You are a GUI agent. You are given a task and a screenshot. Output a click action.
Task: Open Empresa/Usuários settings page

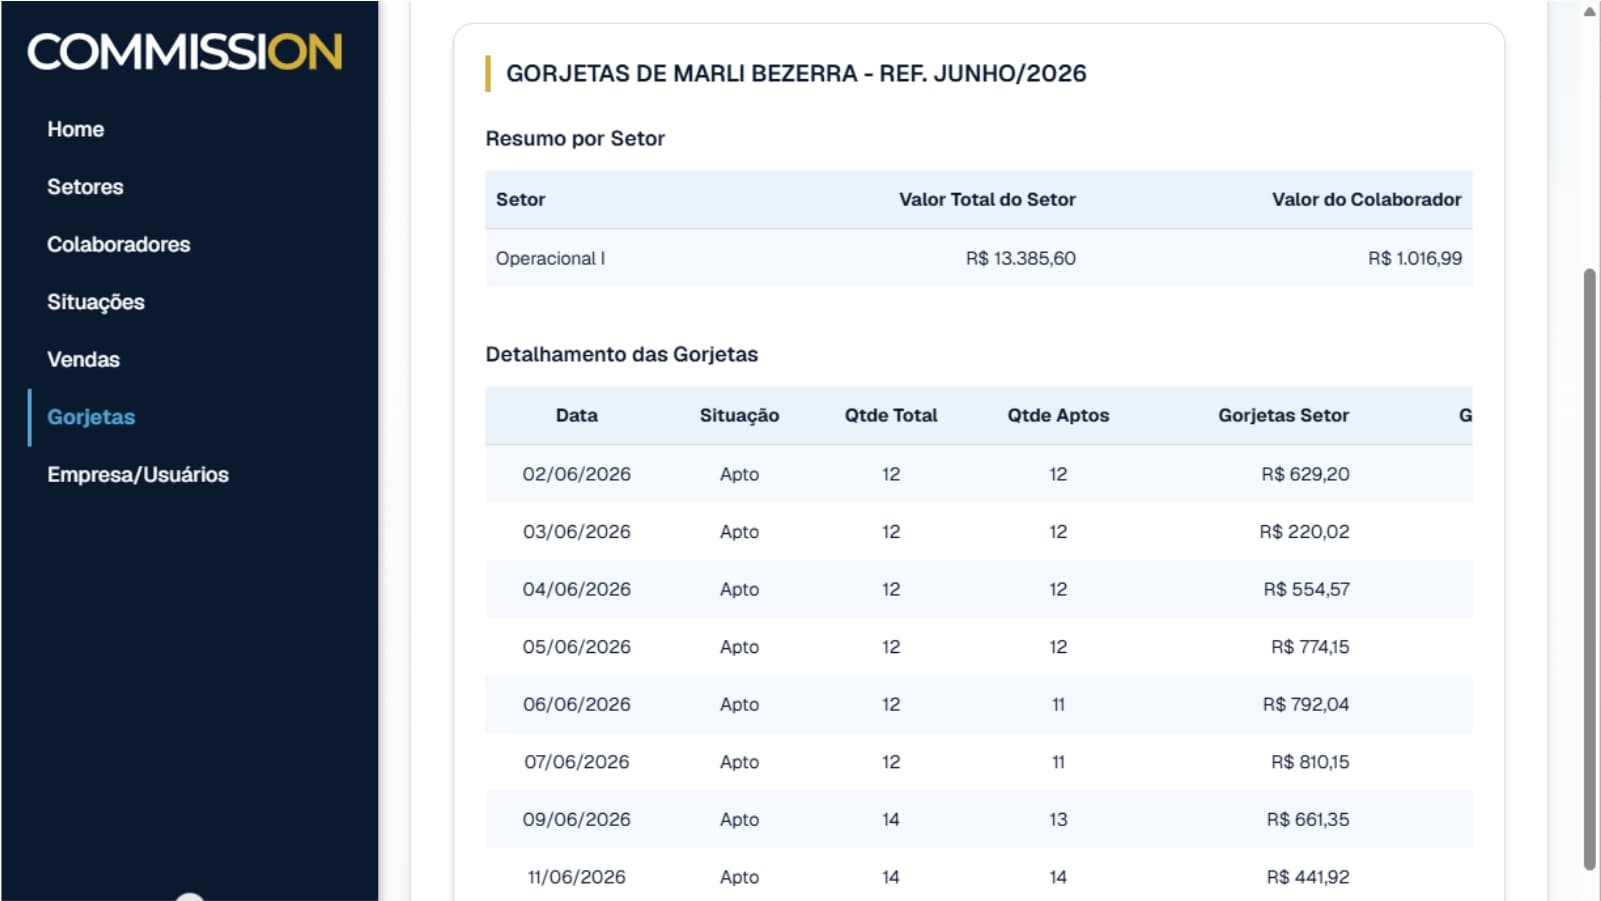[138, 474]
